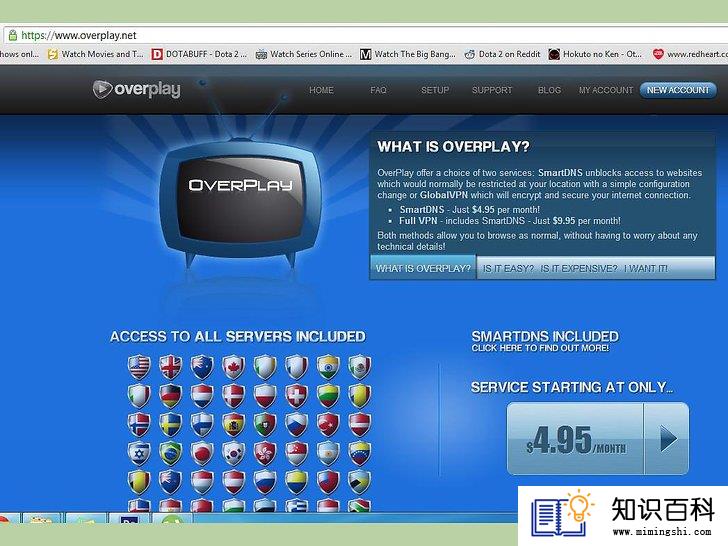Select the Denmark flag shield
The image size is (728, 546).
(234, 396)
